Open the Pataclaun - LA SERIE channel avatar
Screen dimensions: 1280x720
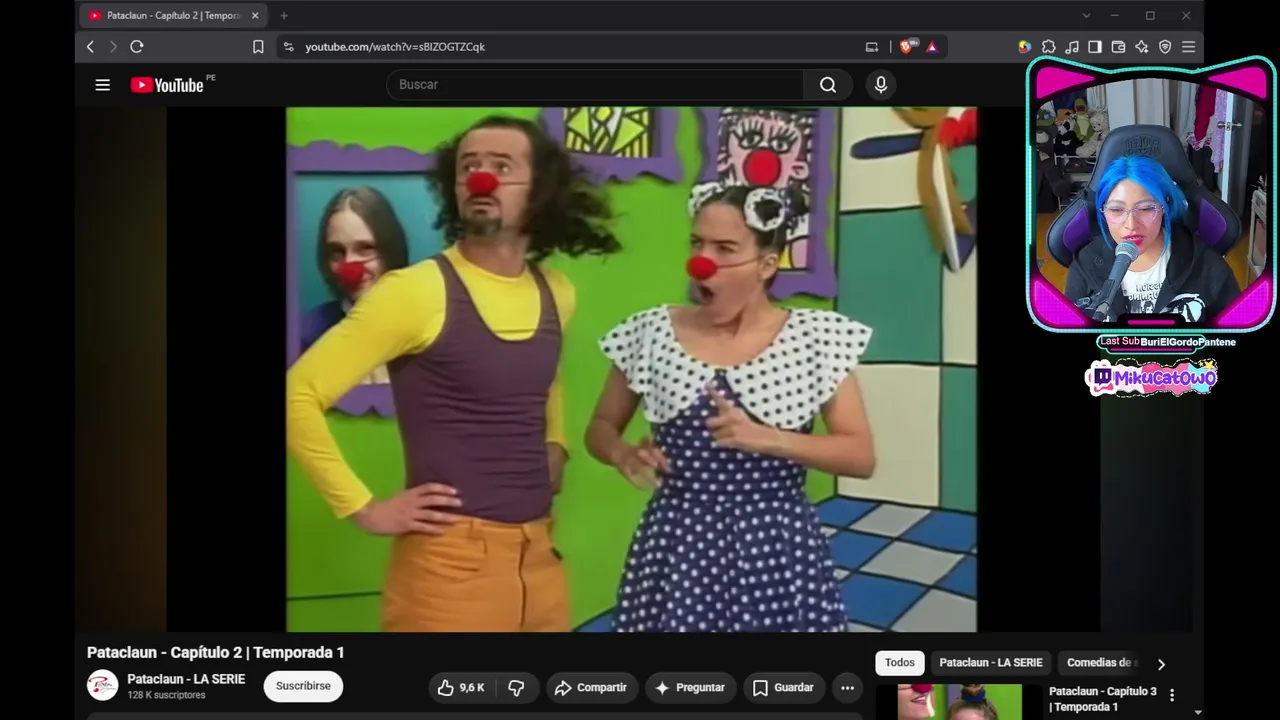[x=102, y=686]
